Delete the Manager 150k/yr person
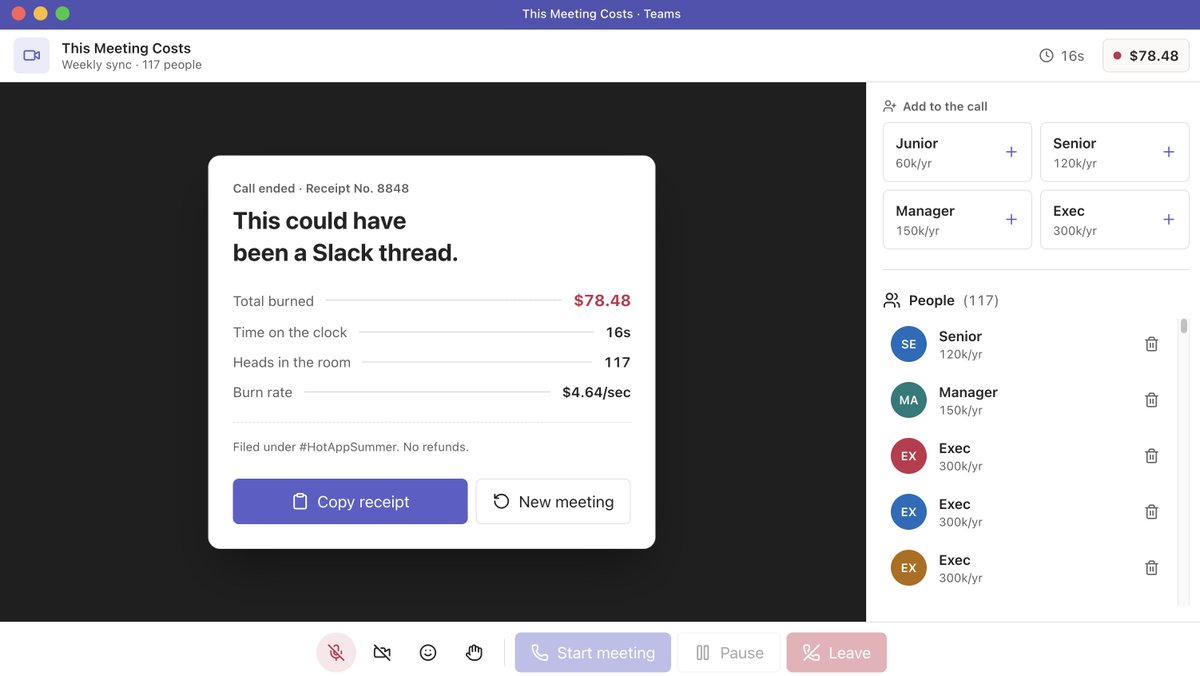Image resolution: width=1200 pixels, height=676 pixels. point(1151,400)
